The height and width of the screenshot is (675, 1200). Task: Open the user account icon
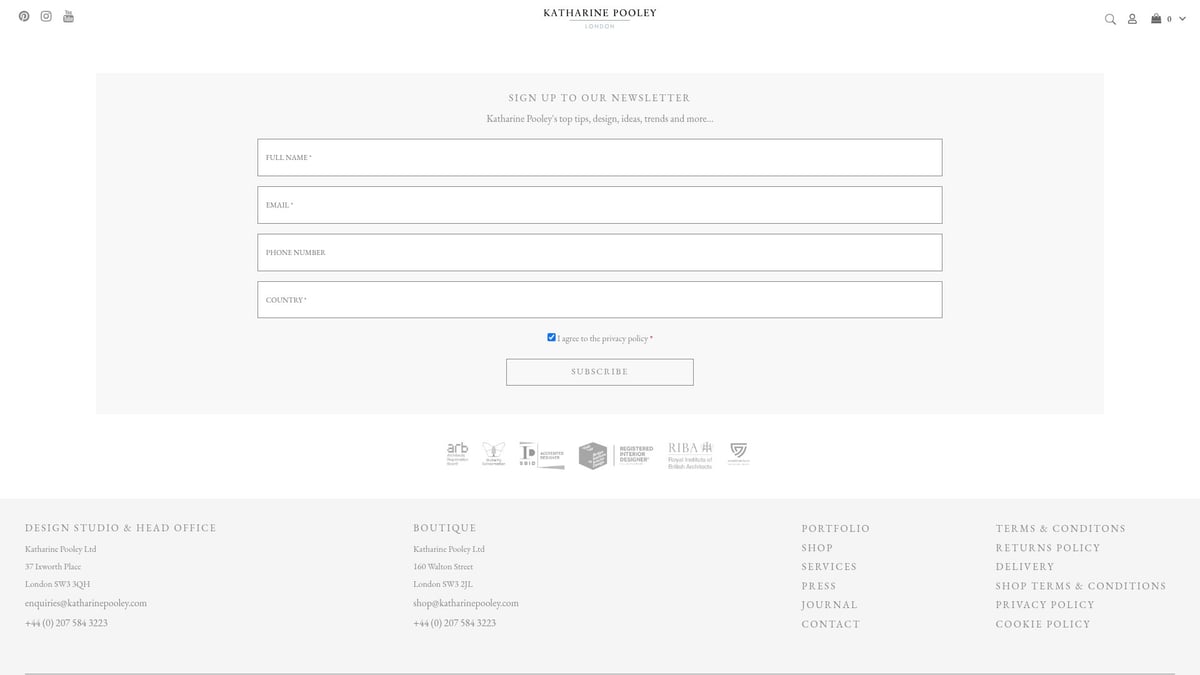[1132, 19]
